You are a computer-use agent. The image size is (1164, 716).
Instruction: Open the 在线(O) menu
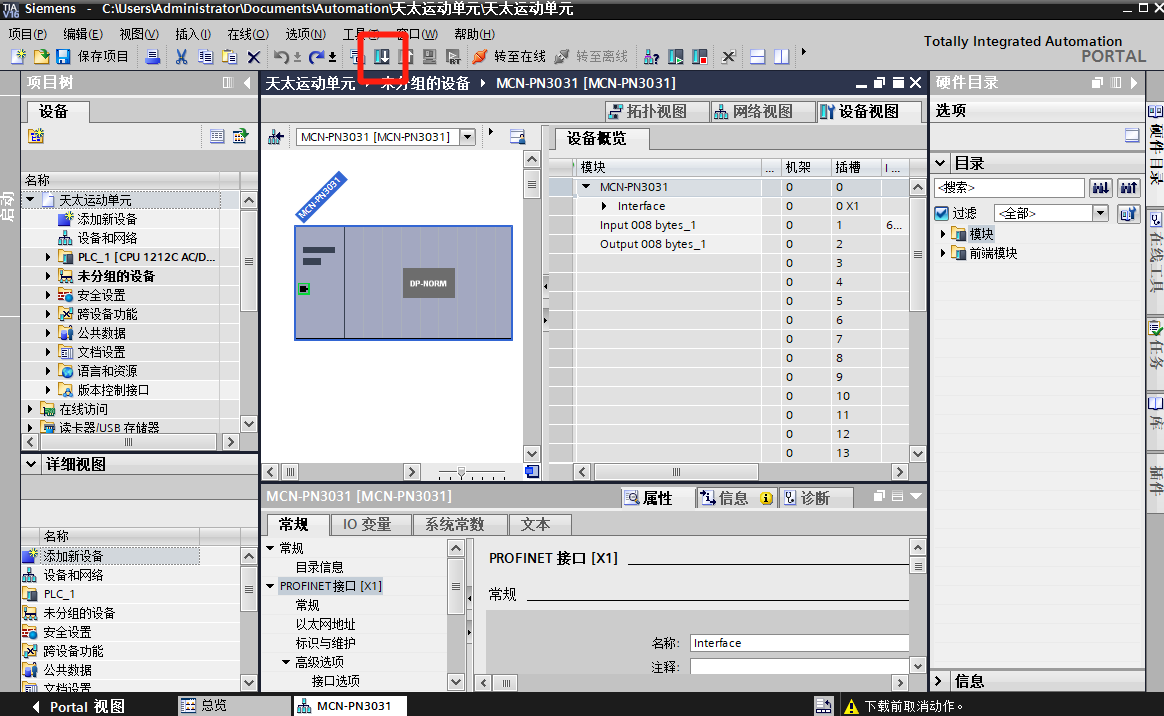pos(248,34)
